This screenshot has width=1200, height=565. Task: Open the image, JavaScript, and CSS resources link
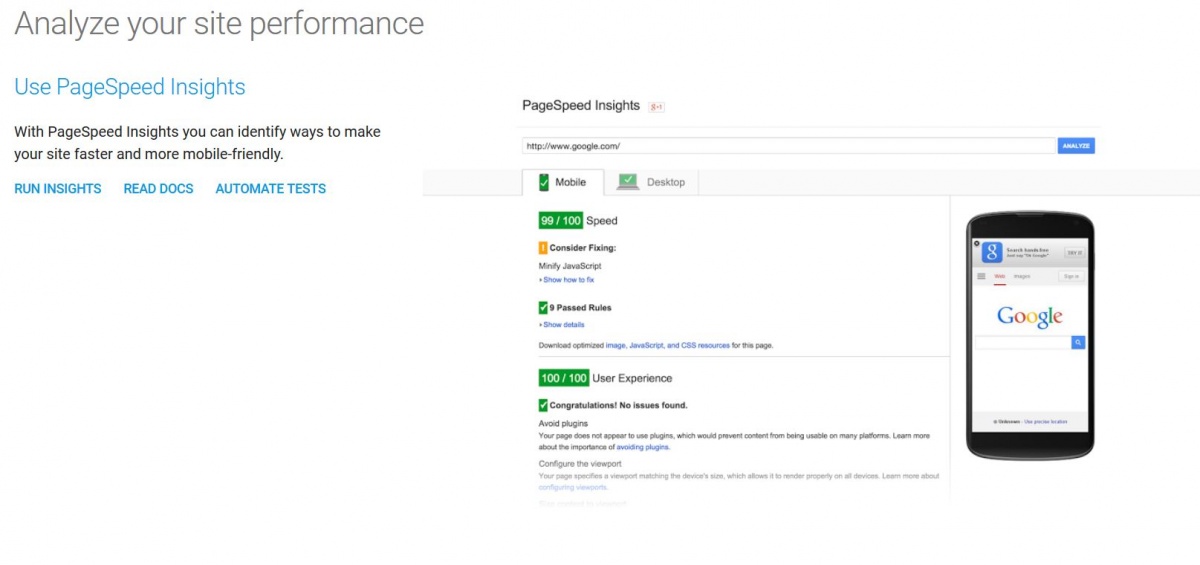click(668, 345)
